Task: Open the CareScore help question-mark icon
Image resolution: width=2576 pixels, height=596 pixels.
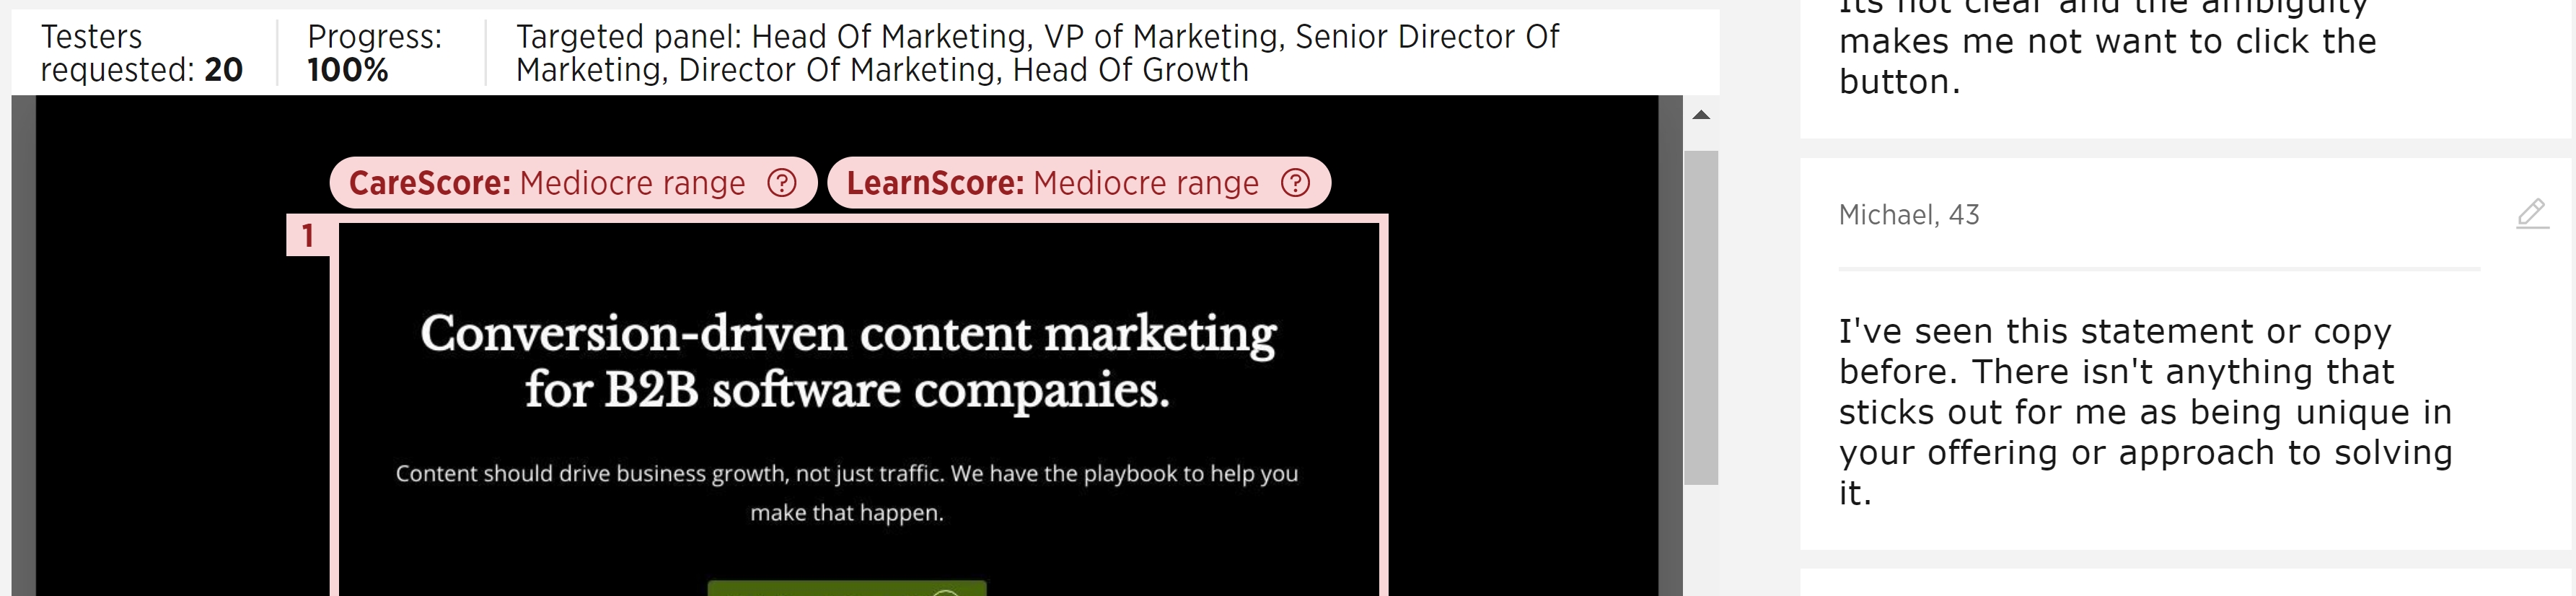Action: [x=781, y=183]
